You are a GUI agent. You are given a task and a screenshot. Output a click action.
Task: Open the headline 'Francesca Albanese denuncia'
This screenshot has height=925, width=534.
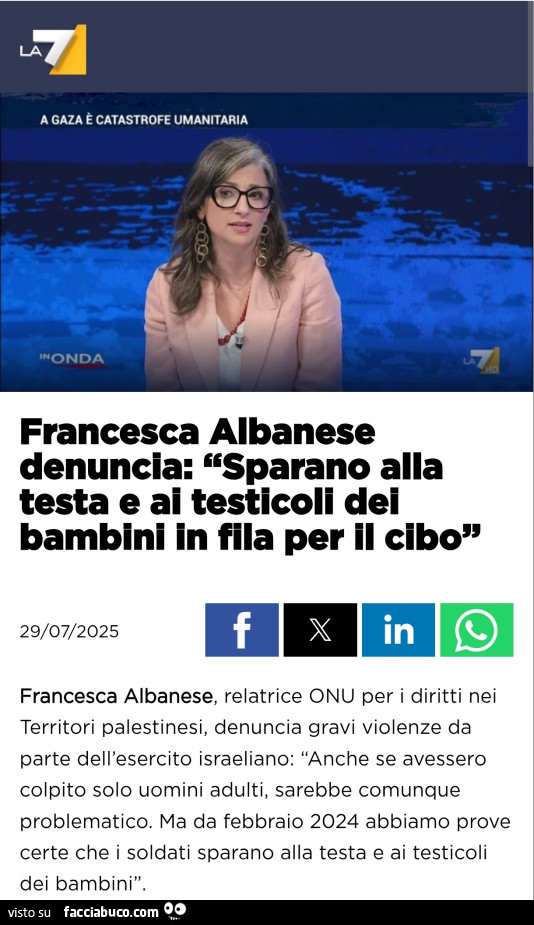tap(250, 484)
